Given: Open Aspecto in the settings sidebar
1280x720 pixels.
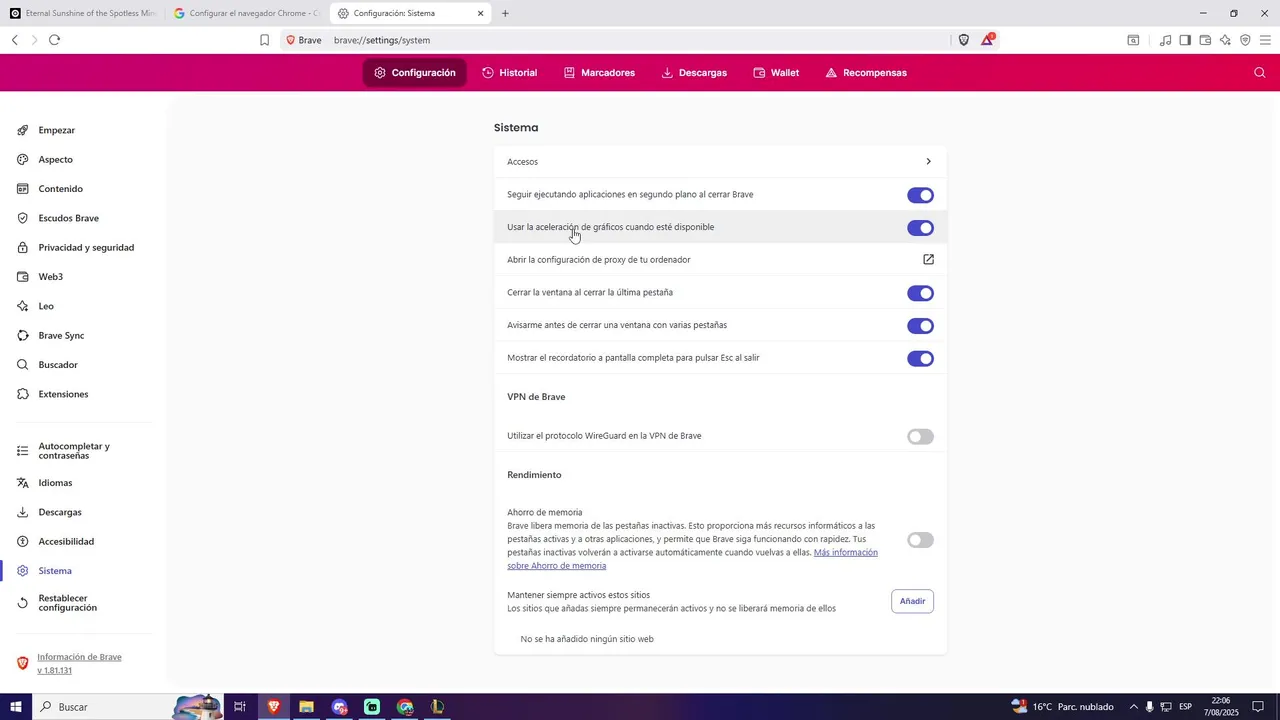Looking at the screenshot, I should tap(55, 159).
